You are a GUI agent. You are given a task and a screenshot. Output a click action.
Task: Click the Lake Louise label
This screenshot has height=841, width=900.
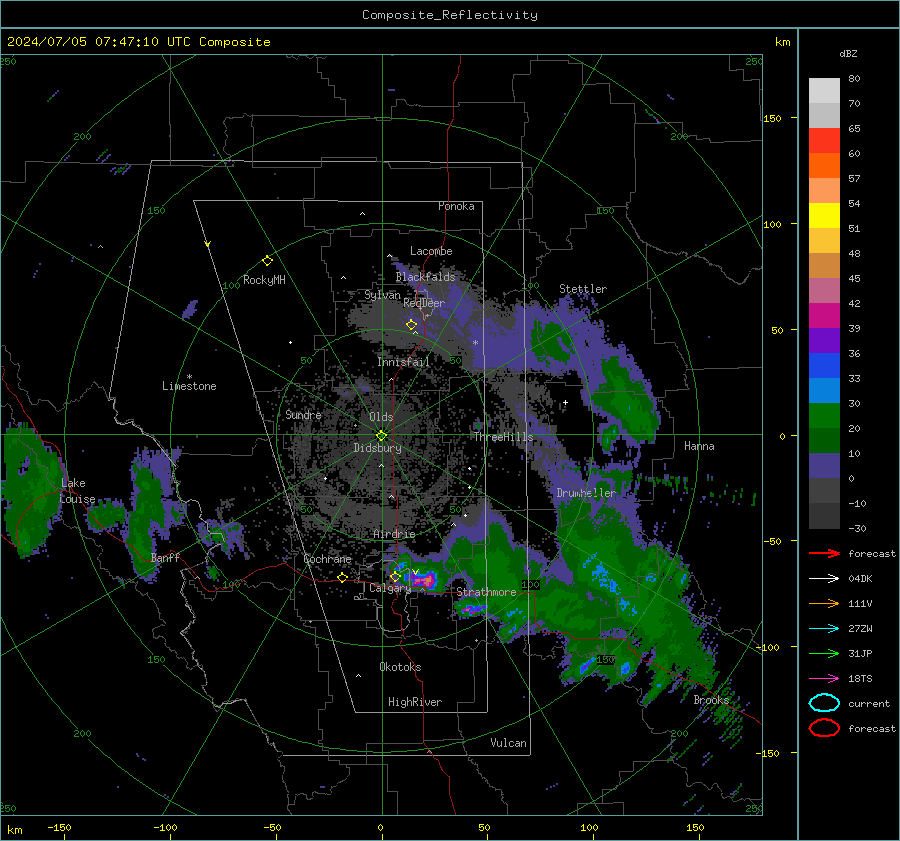[x=77, y=491]
